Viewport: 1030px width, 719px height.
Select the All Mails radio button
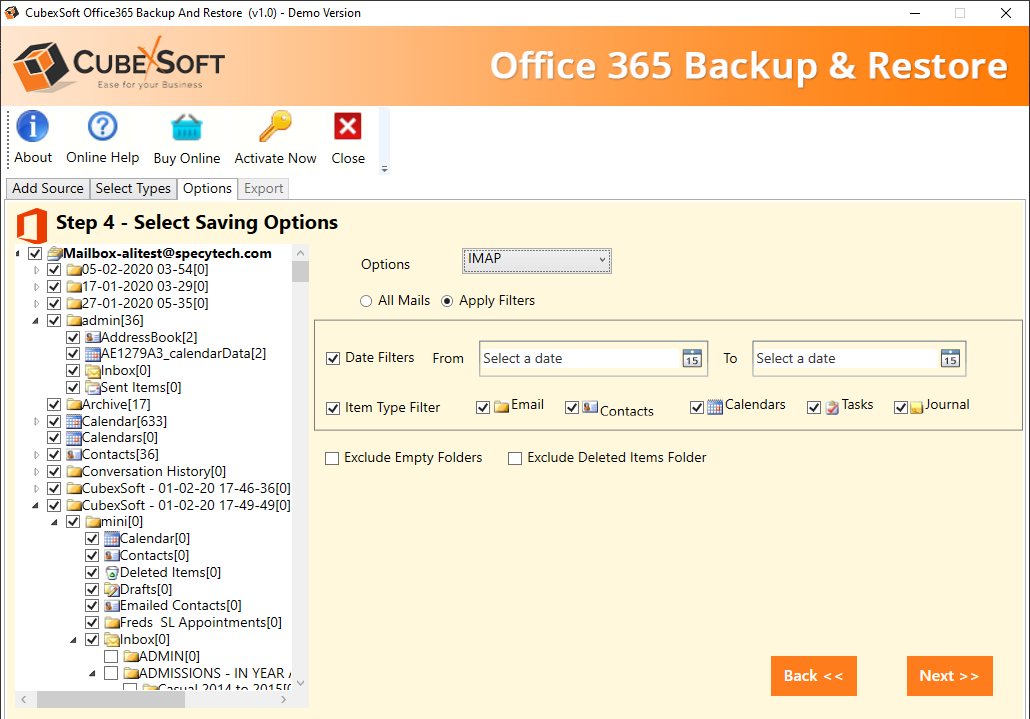coord(366,301)
